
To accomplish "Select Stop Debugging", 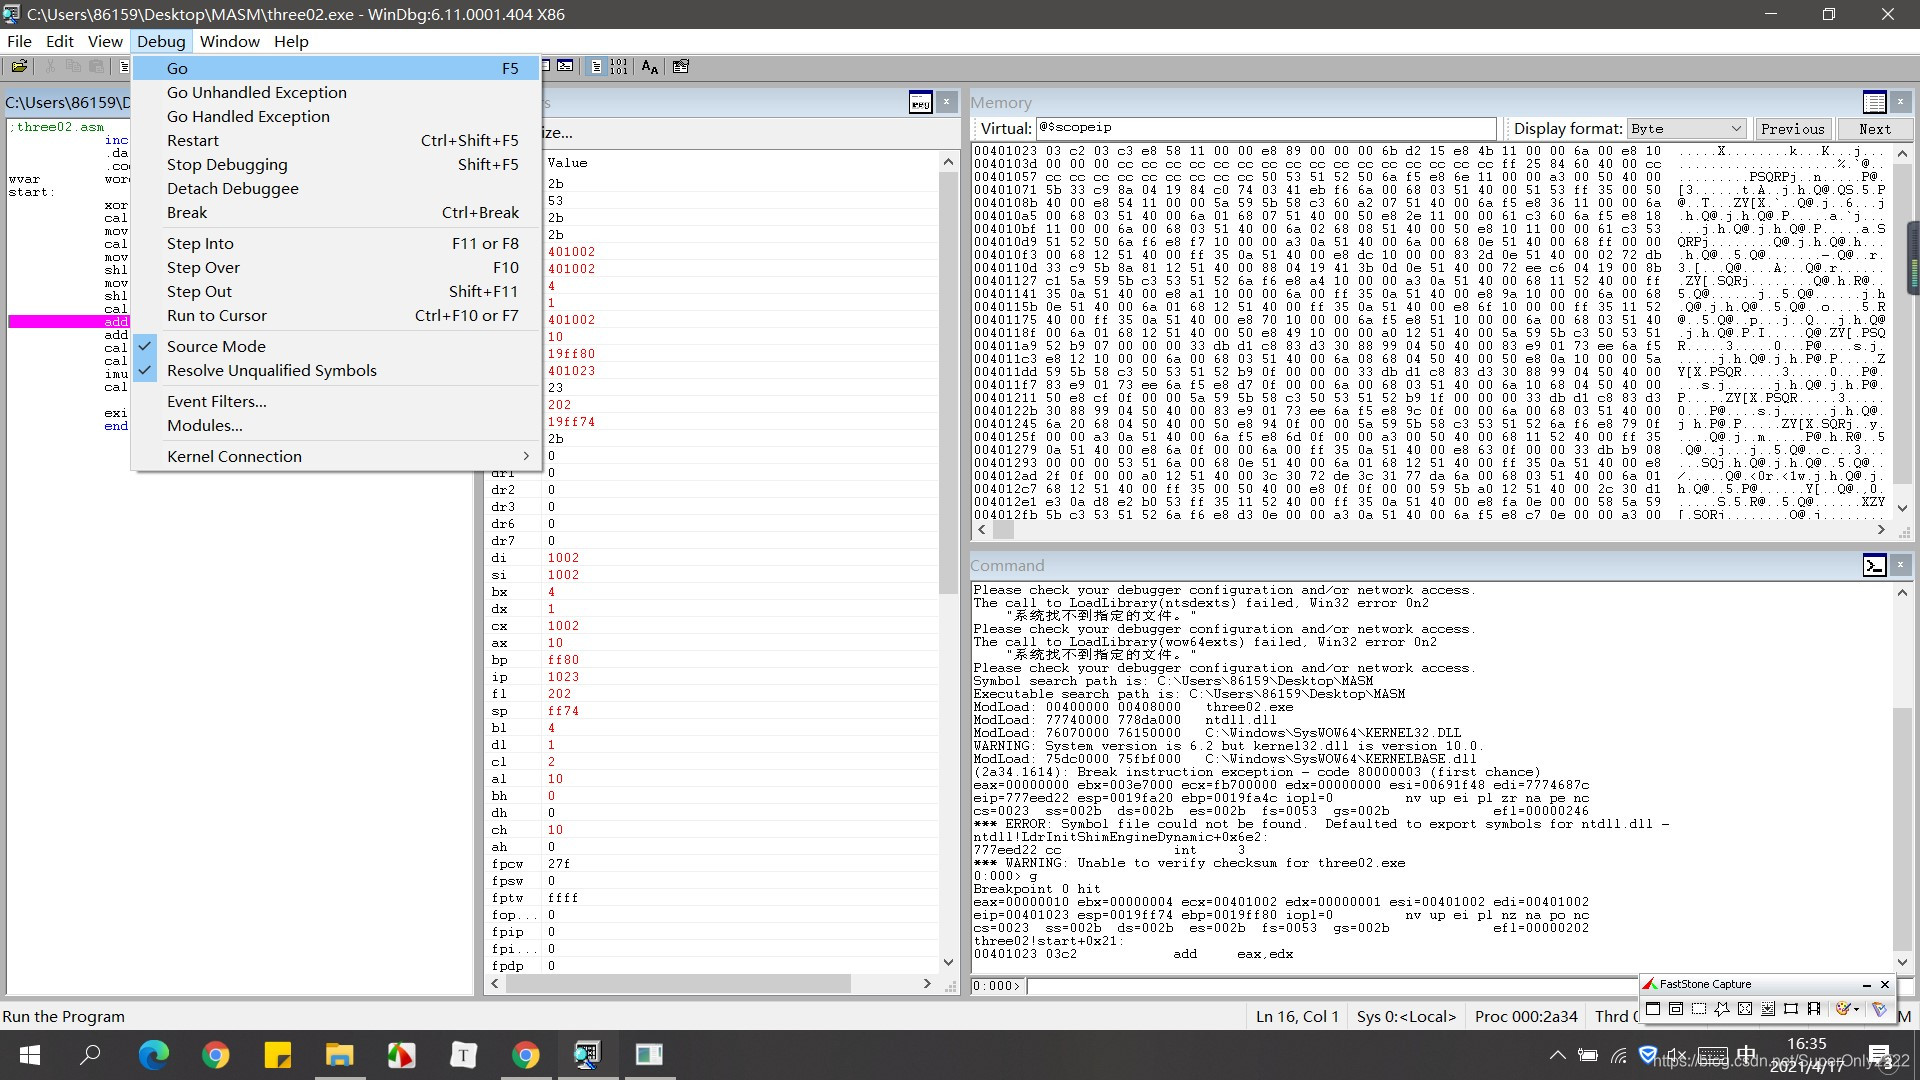I will (337, 164).
